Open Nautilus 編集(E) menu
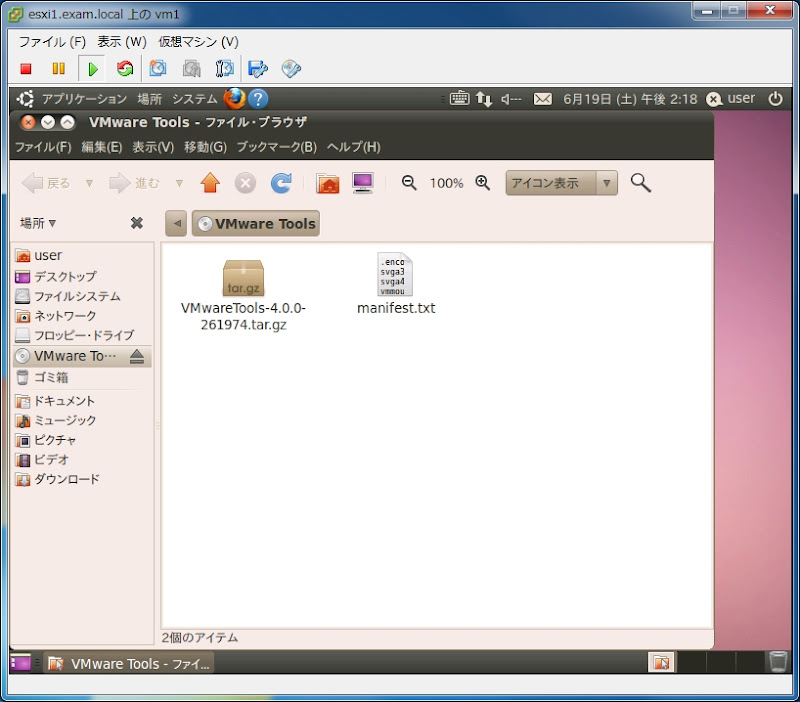This screenshot has height=702, width=800. [102, 147]
